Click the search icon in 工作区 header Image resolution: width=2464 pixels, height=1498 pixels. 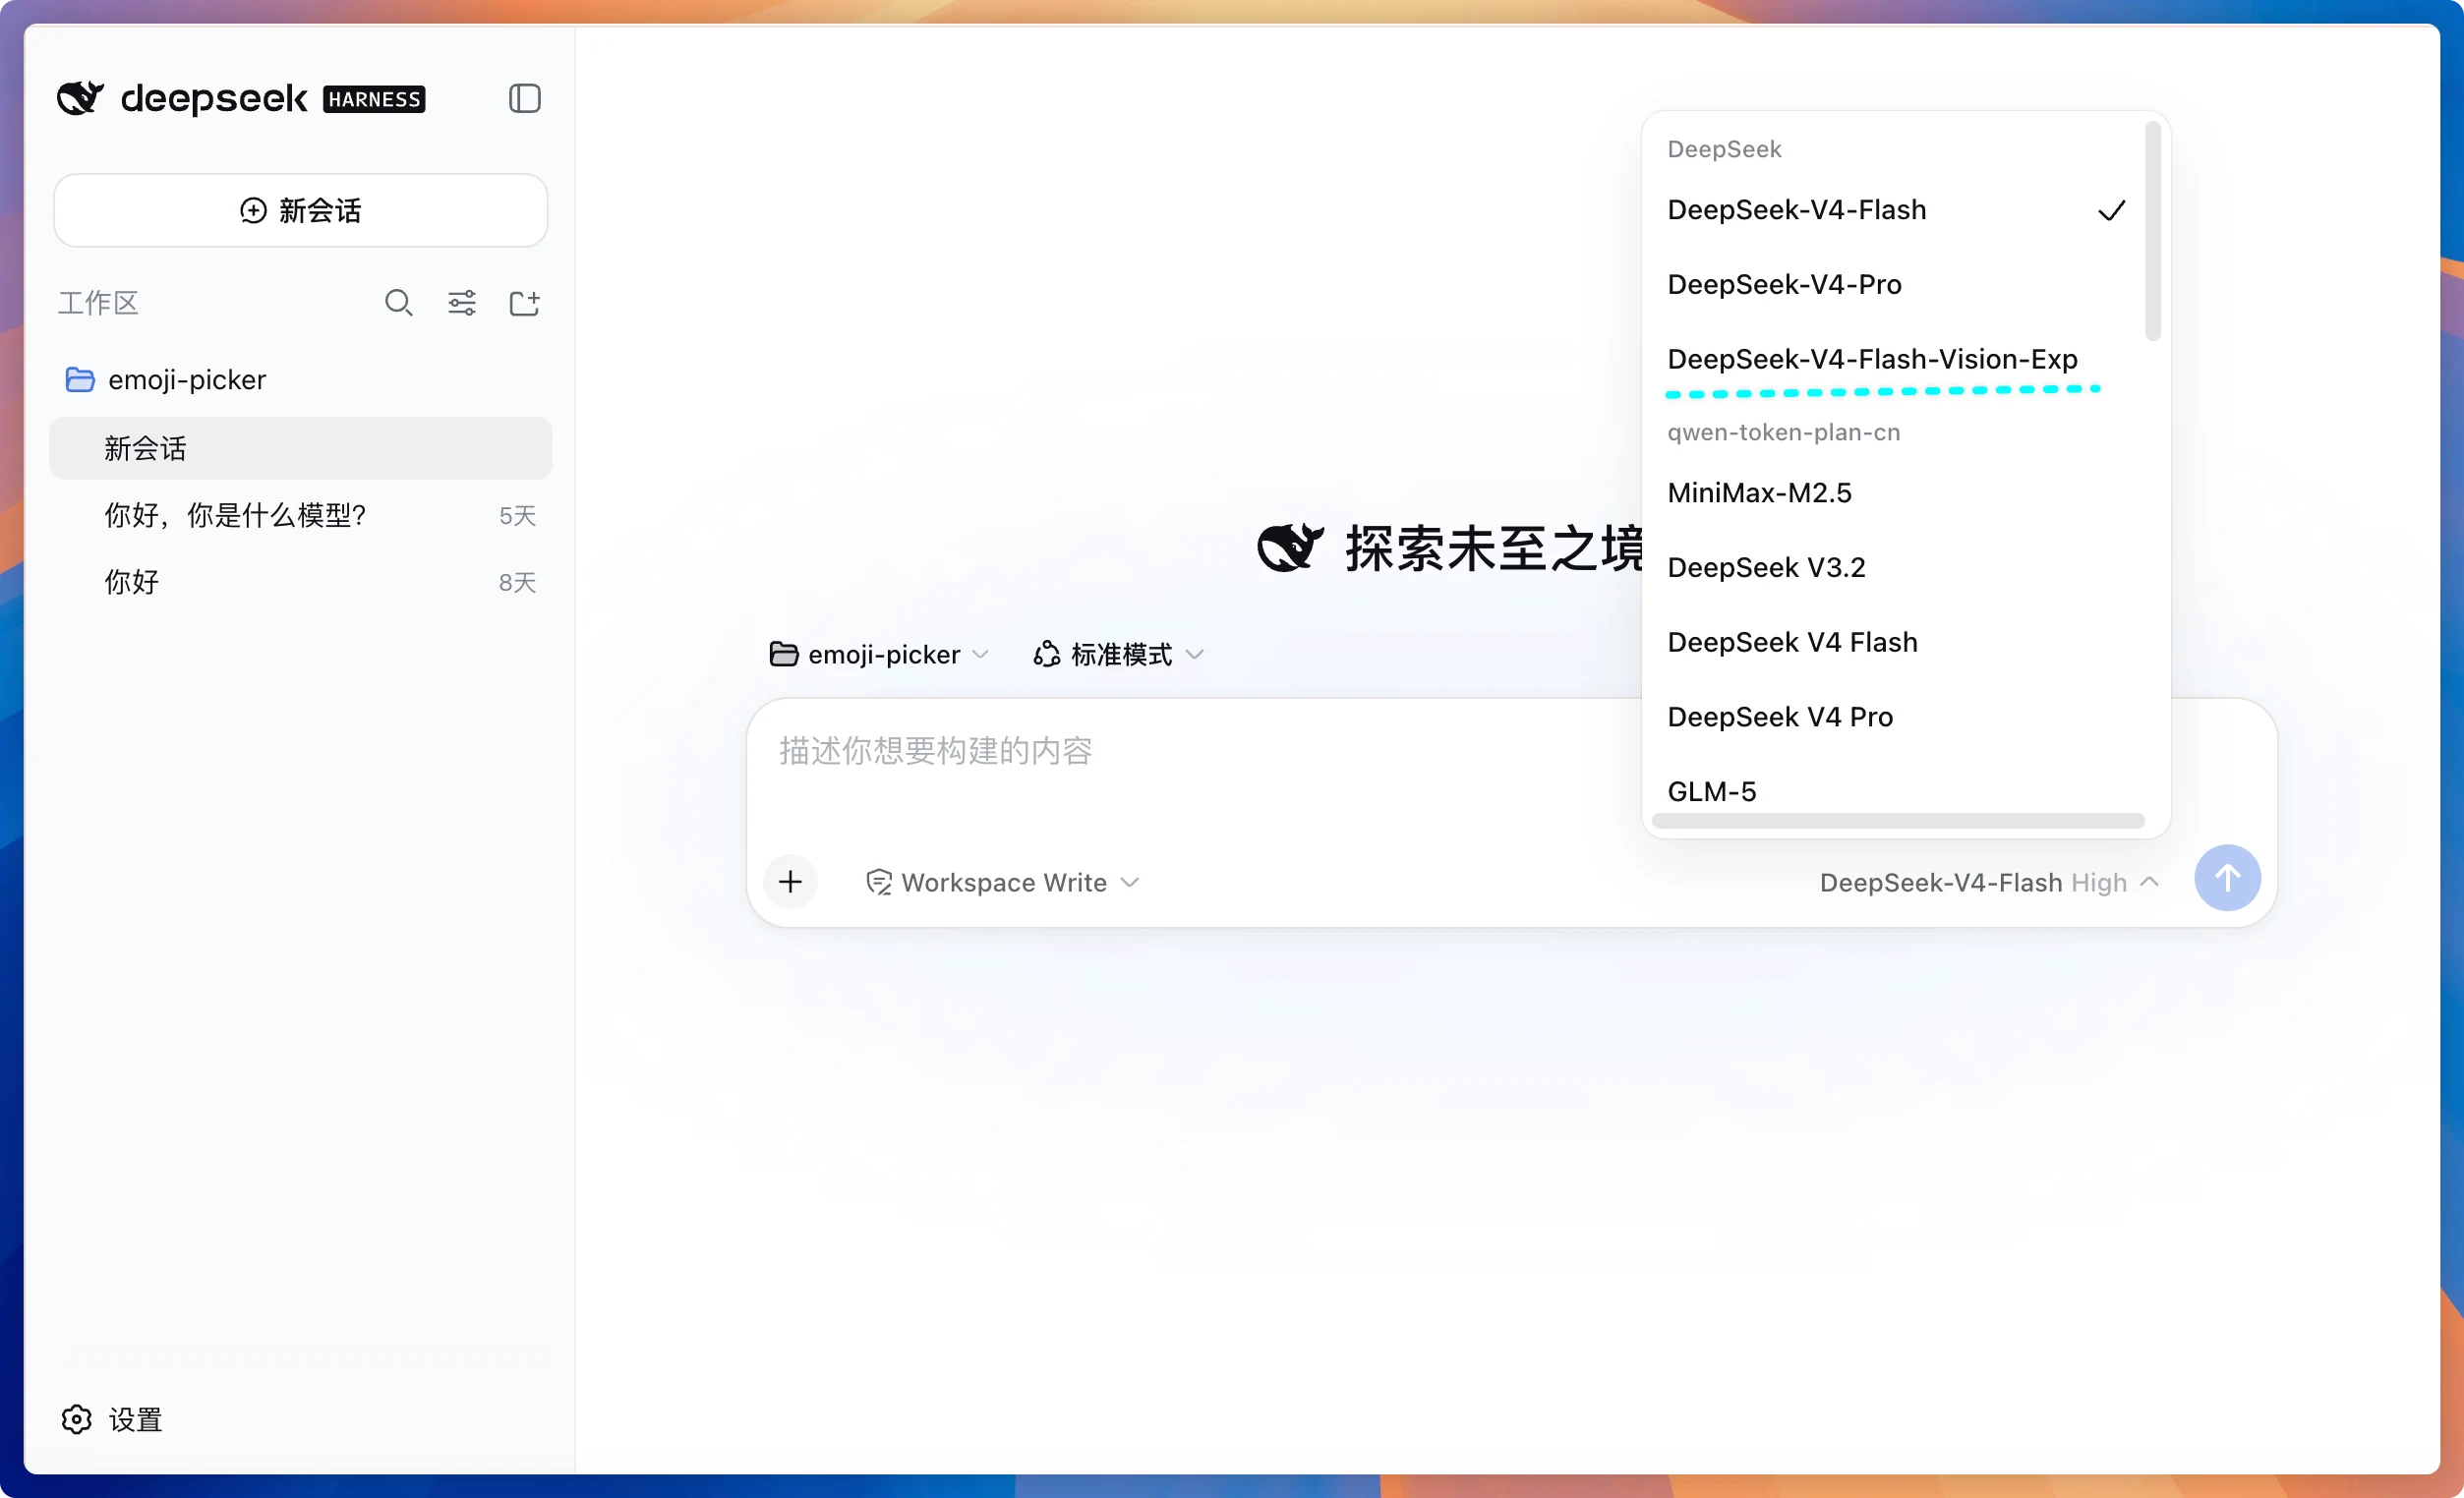coord(398,302)
